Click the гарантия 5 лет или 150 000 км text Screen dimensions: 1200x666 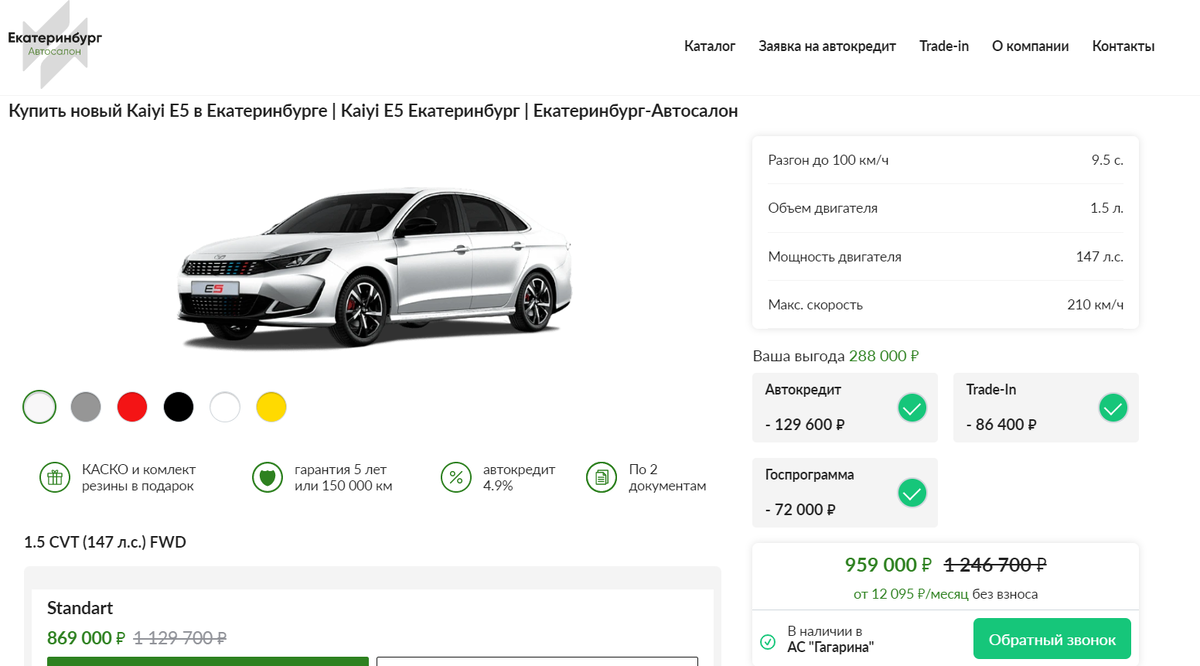pyautogui.click(x=343, y=478)
